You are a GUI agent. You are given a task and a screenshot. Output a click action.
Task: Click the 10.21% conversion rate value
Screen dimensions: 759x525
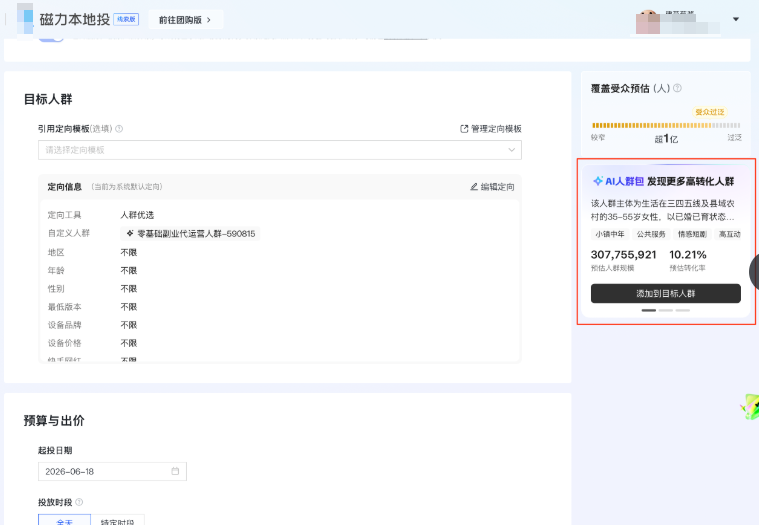(688, 255)
